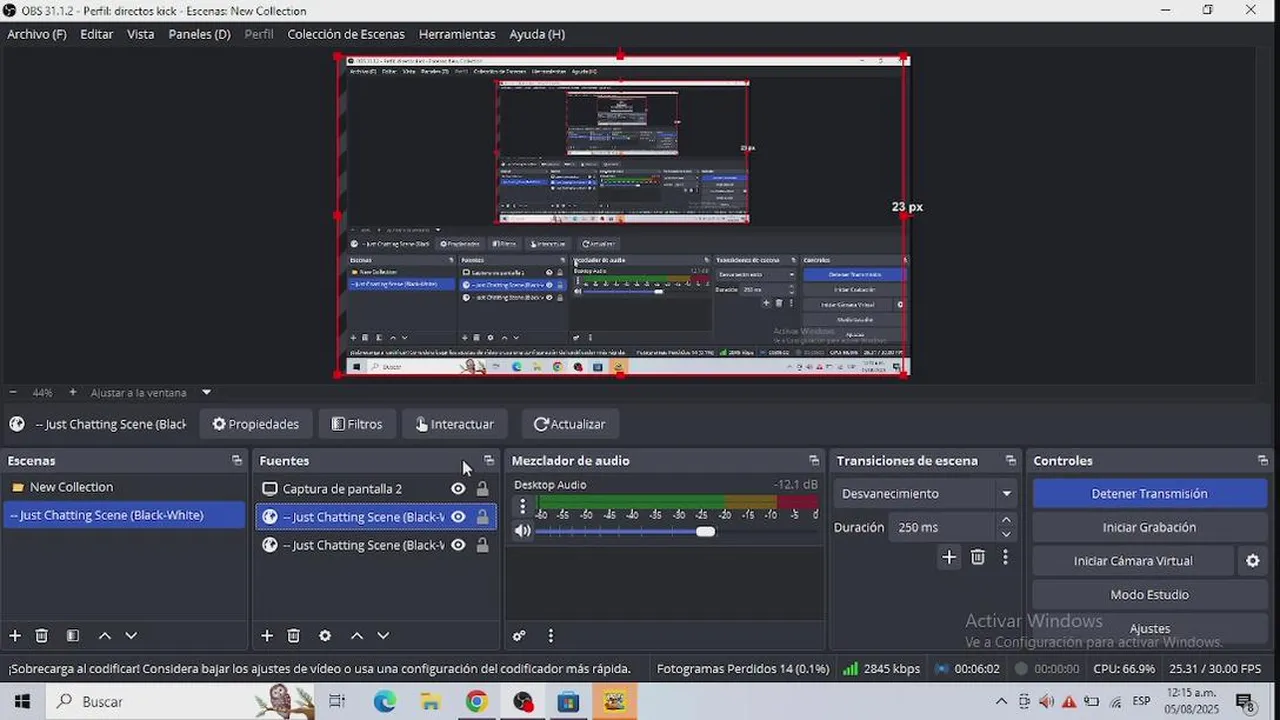1280x720 pixels.
Task: Open the Herramientas menu
Action: (x=457, y=34)
